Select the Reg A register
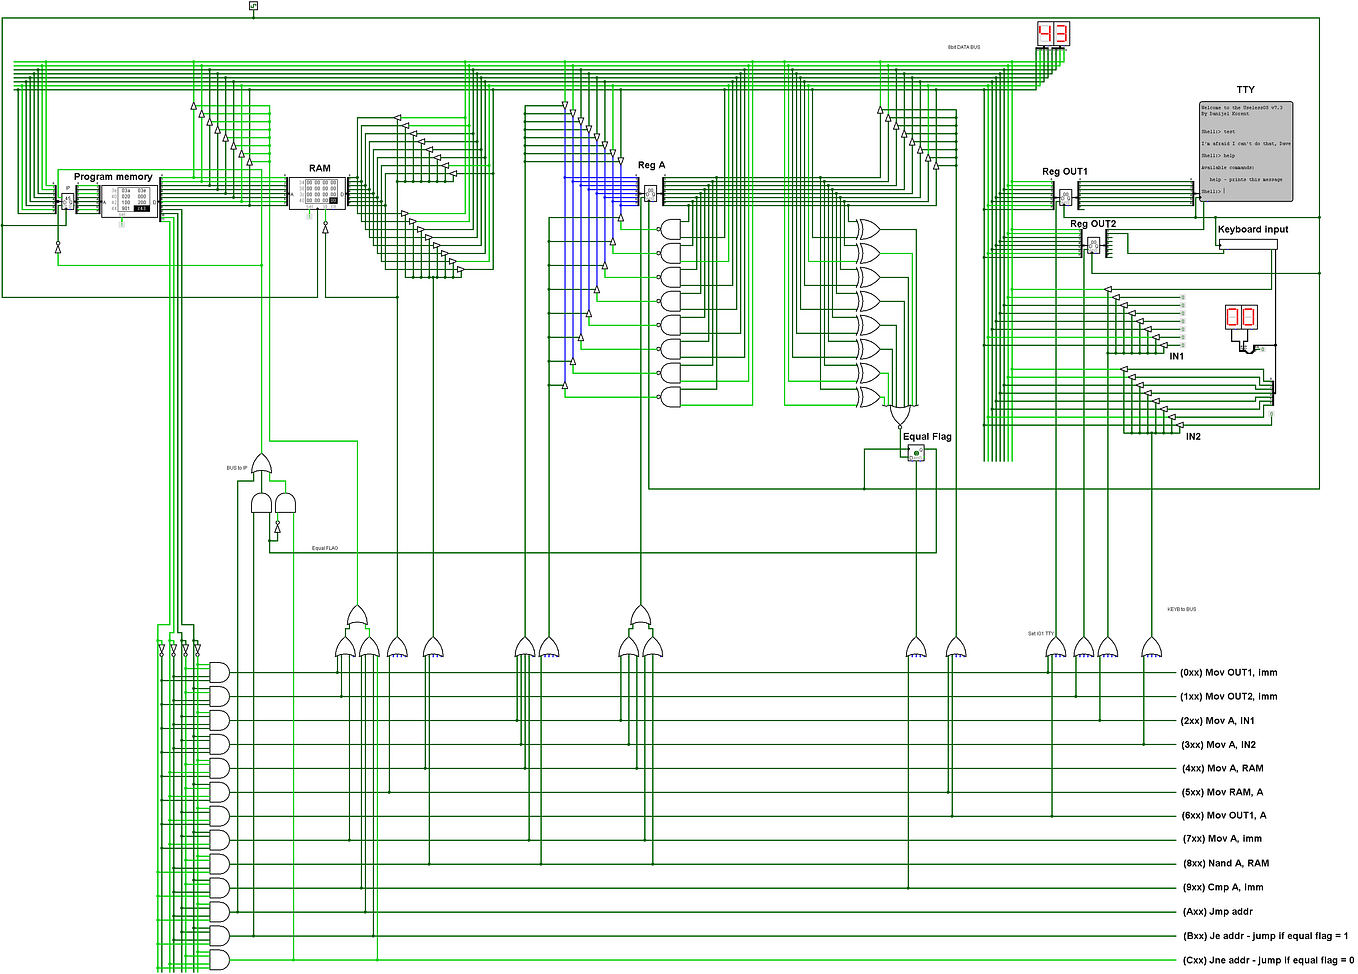 coord(650,192)
